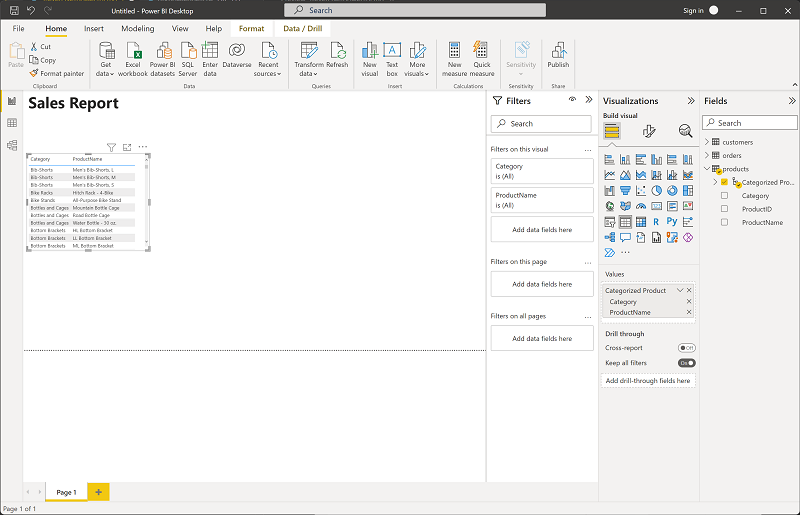This screenshot has width=800, height=515.
Task: Open the Analytics magnifier pane
Action: [685, 131]
